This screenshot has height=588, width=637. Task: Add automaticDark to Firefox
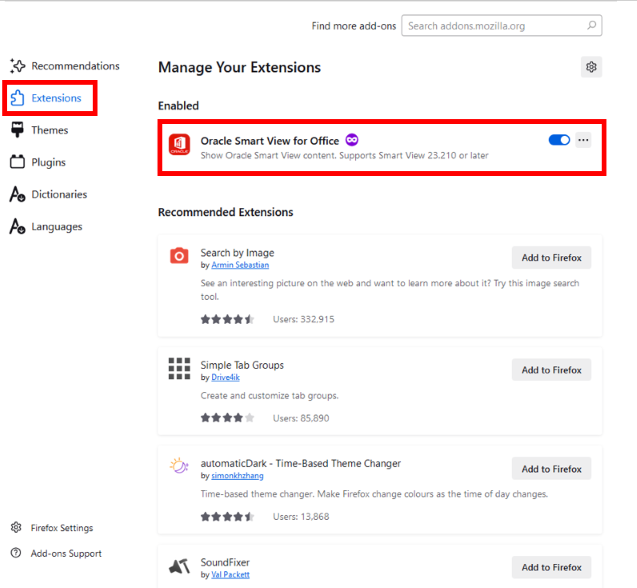click(x=551, y=469)
